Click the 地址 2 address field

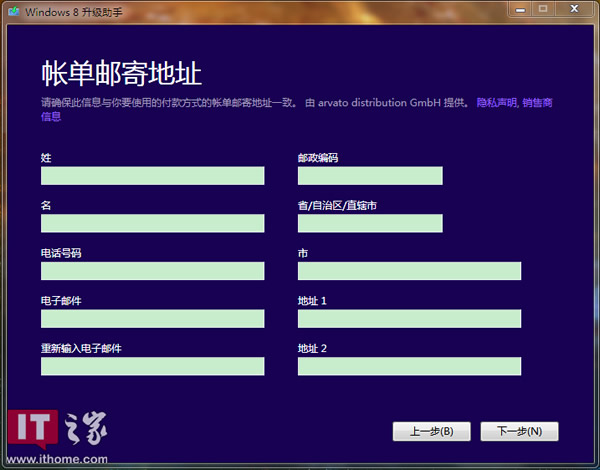(x=409, y=366)
